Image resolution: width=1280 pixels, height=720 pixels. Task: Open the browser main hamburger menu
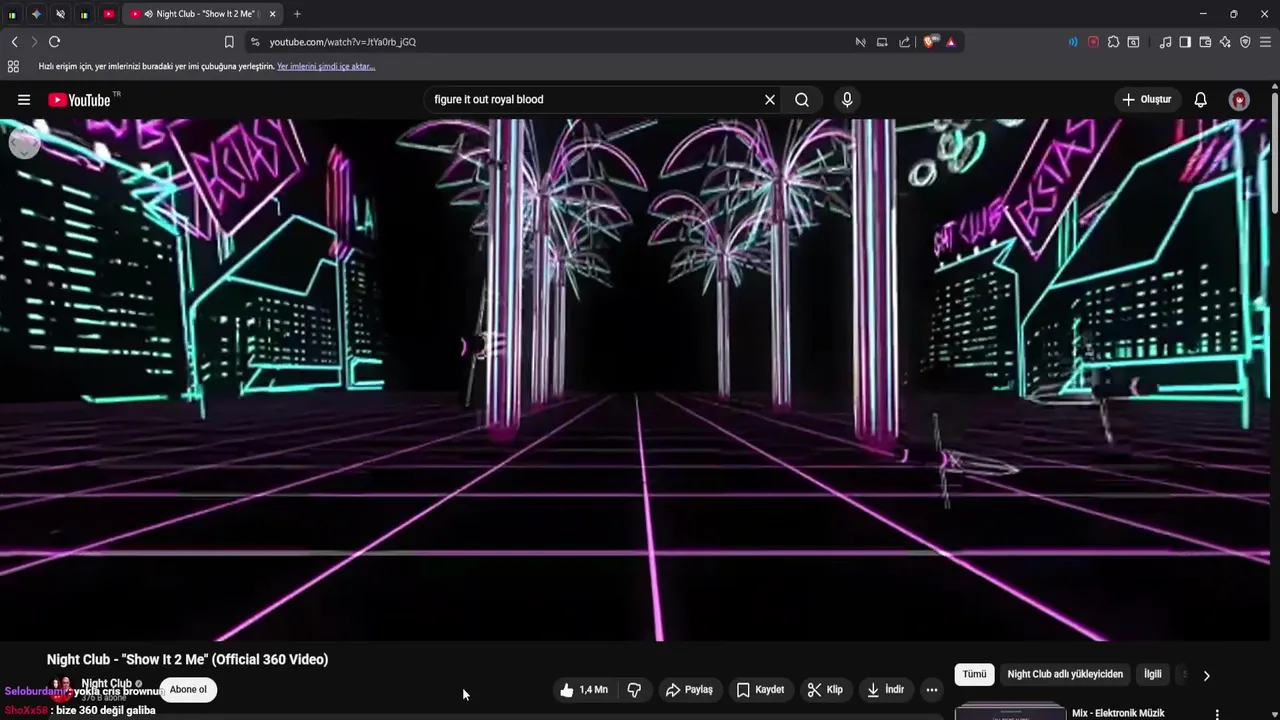coord(1265,42)
